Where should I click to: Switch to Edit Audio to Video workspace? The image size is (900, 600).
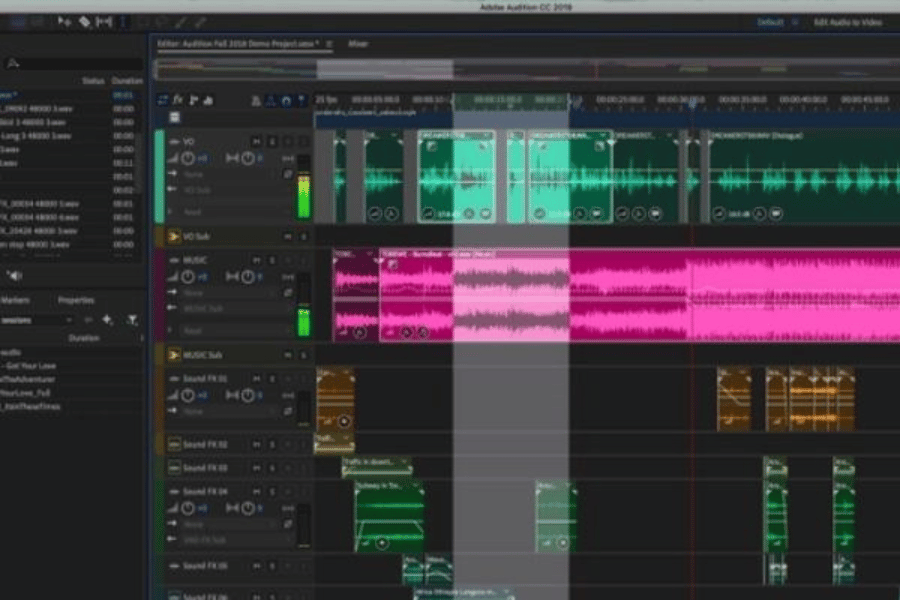846,21
